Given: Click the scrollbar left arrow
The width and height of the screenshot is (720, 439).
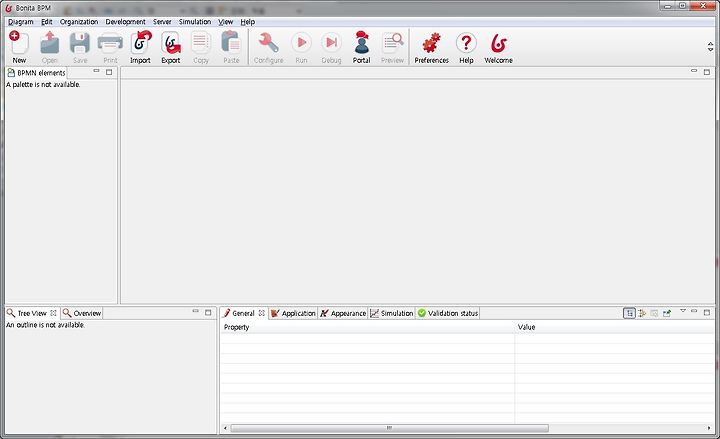Looking at the screenshot, I should (225, 428).
